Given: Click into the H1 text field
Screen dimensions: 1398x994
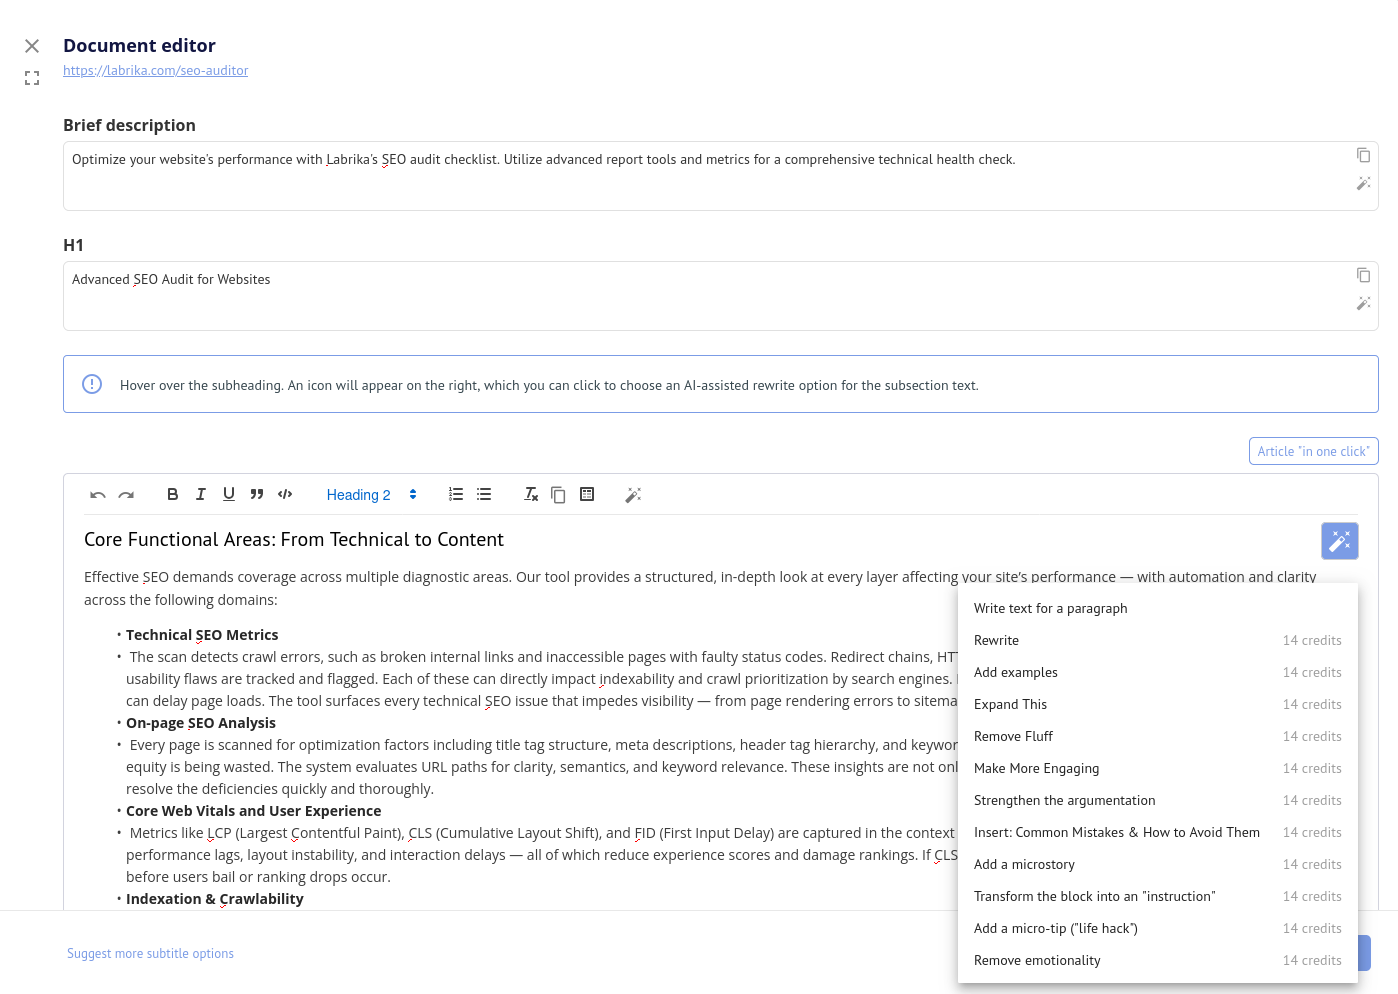Looking at the screenshot, I should (x=700, y=295).
